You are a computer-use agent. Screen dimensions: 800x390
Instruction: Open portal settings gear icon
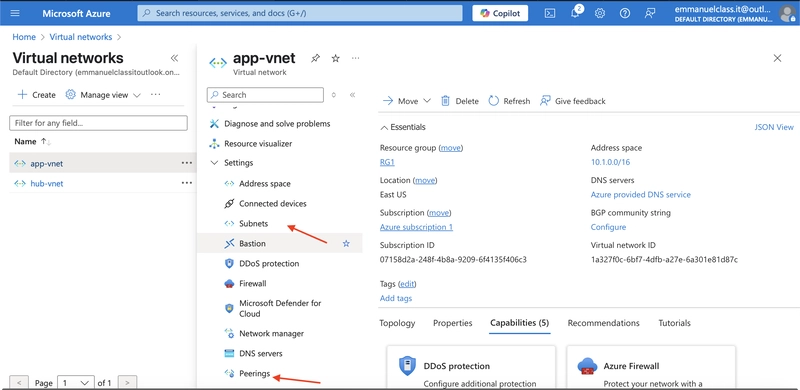click(600, 13)
